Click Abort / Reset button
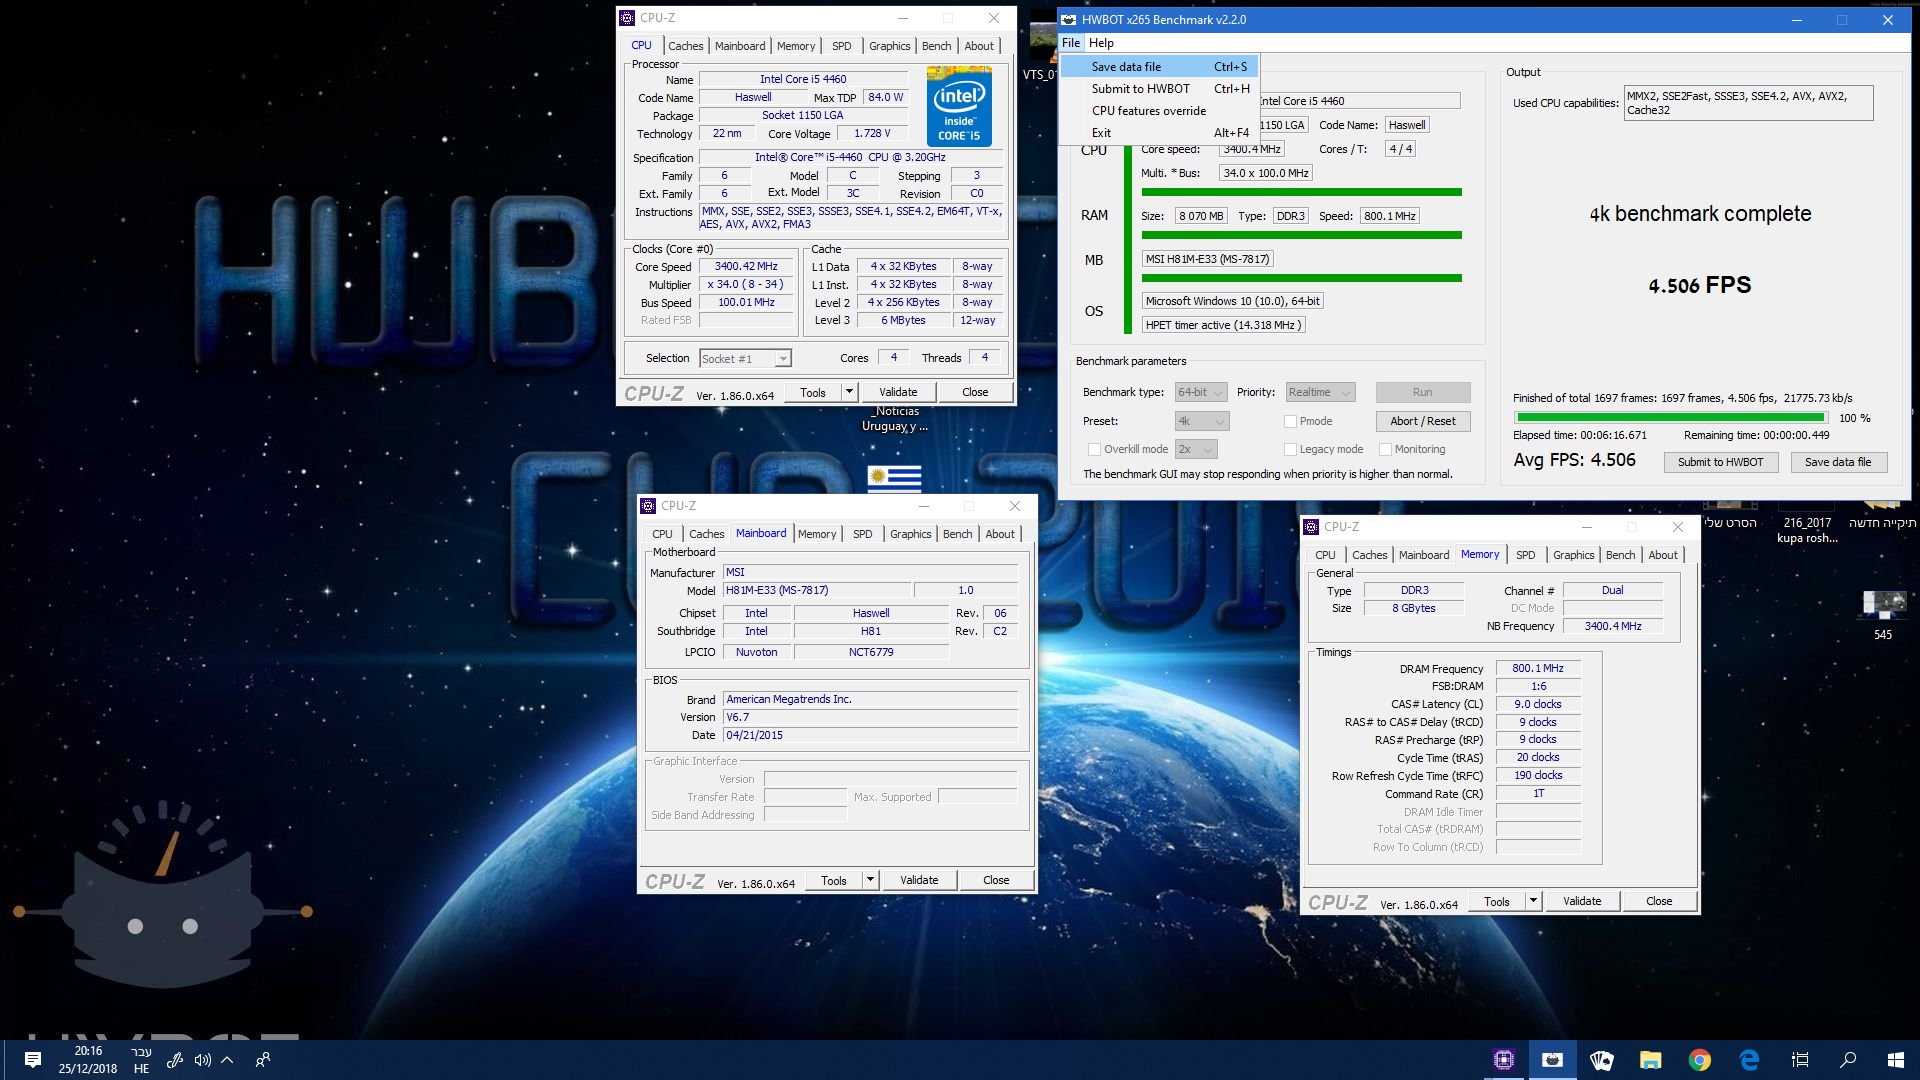This screenshot has width=1920, height=1080. [x=1423, y=421]
